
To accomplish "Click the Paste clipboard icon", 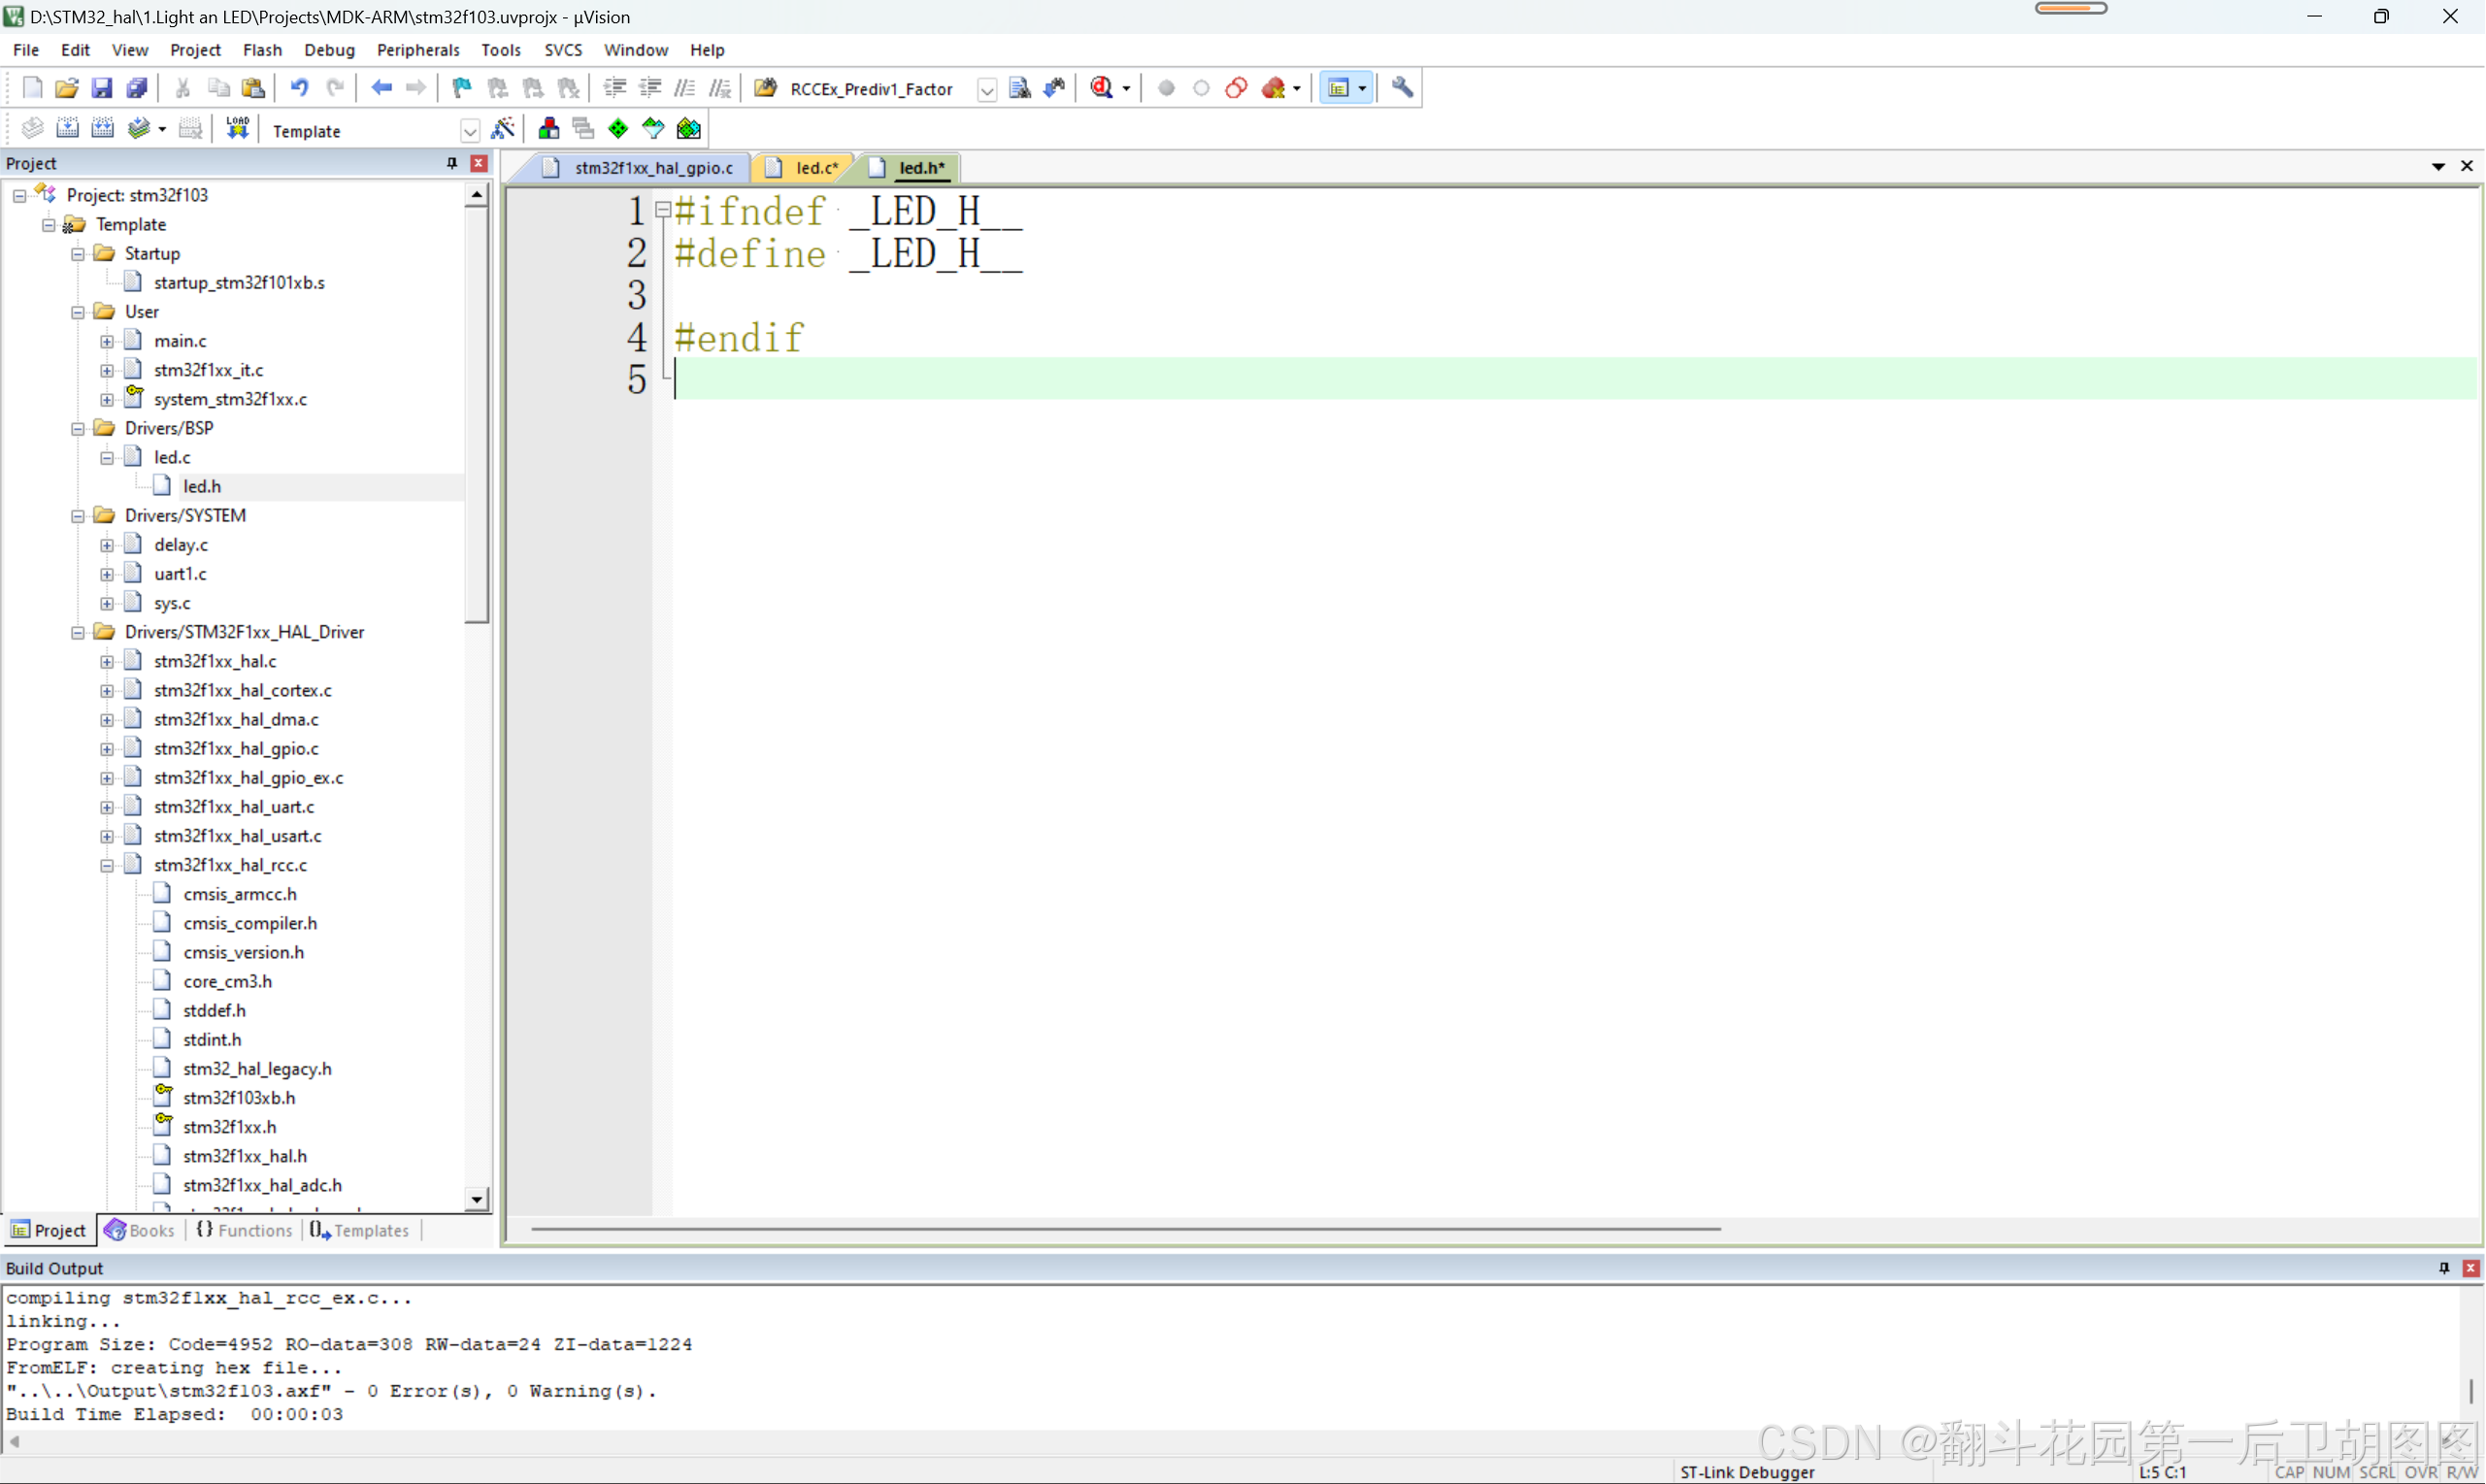I will pyautogui.click(x=254, y=88).
